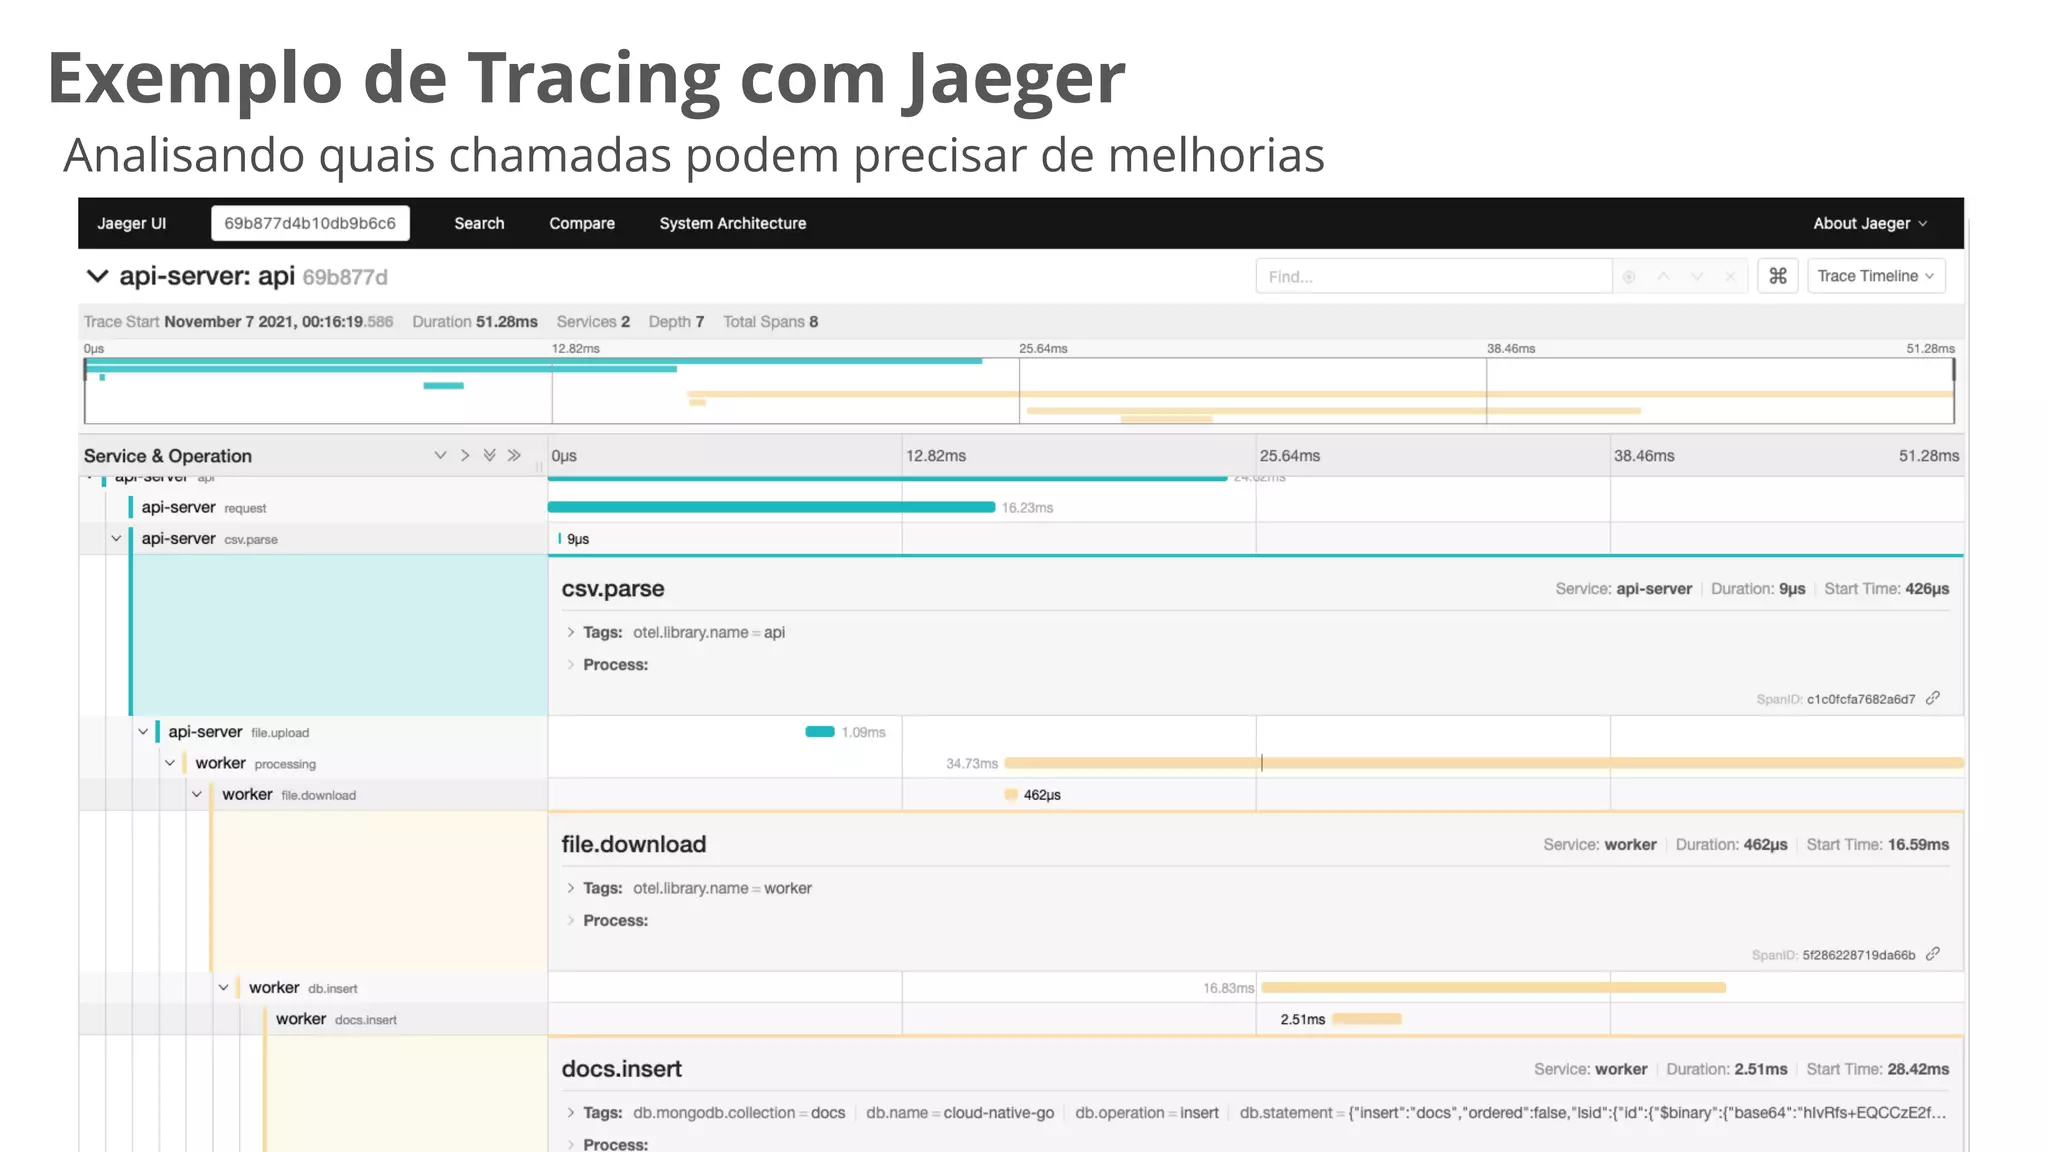Collapse the worker processing row
Screen dimensions: 2048x1152
(x=170, y=763)
